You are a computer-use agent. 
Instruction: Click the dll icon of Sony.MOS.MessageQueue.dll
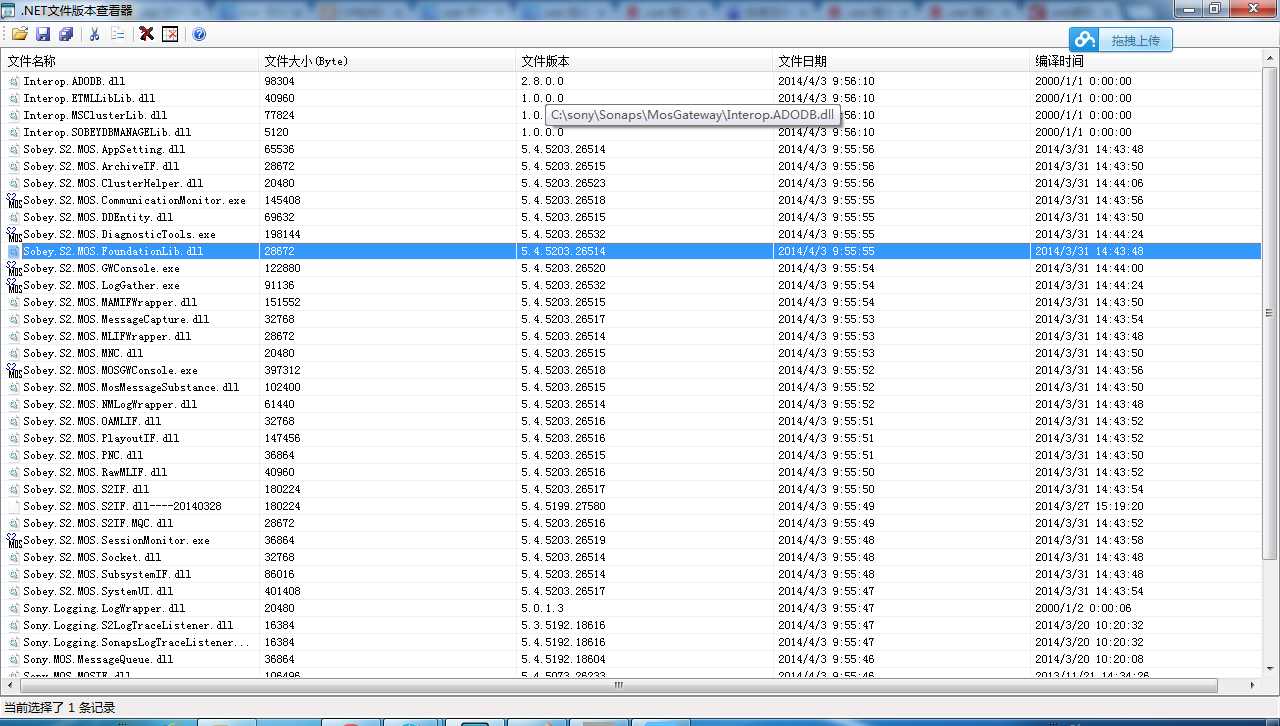14,659
